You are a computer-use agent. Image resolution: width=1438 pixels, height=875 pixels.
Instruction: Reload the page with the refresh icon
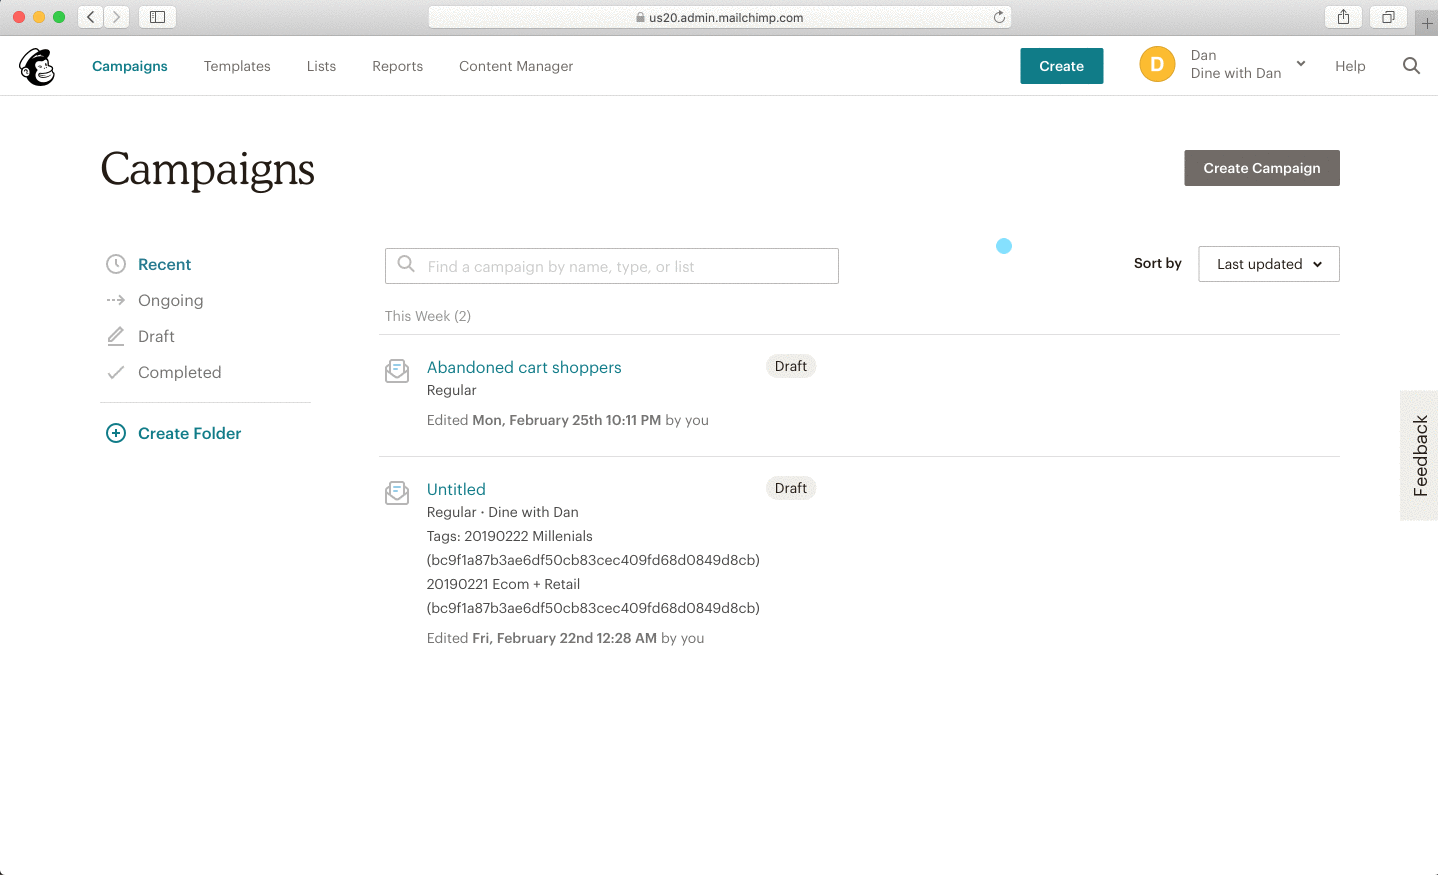(999, 17)
